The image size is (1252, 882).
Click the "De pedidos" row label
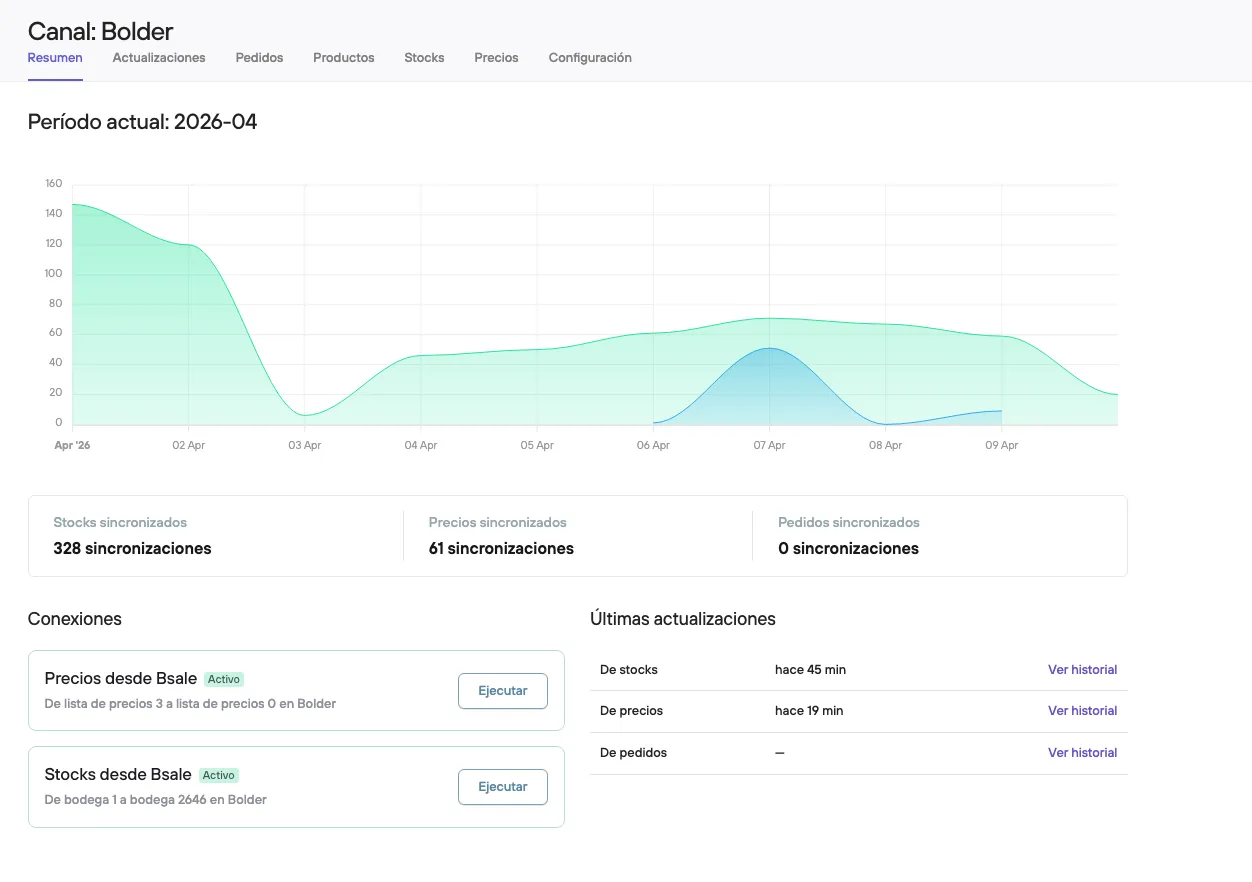pyautogui.click(x=632, y=753)
